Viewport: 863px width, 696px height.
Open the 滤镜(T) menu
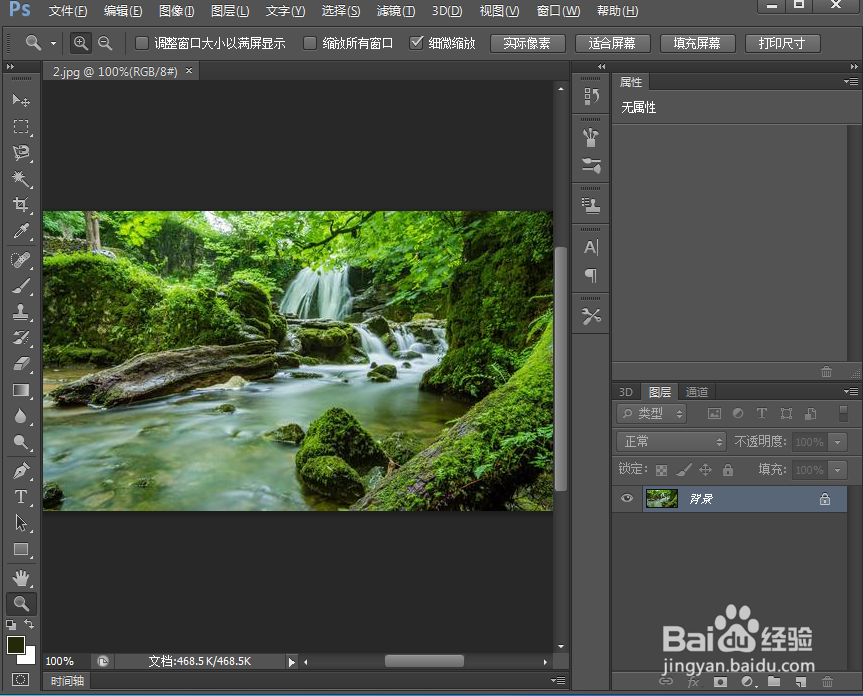(x=396, y=11)
